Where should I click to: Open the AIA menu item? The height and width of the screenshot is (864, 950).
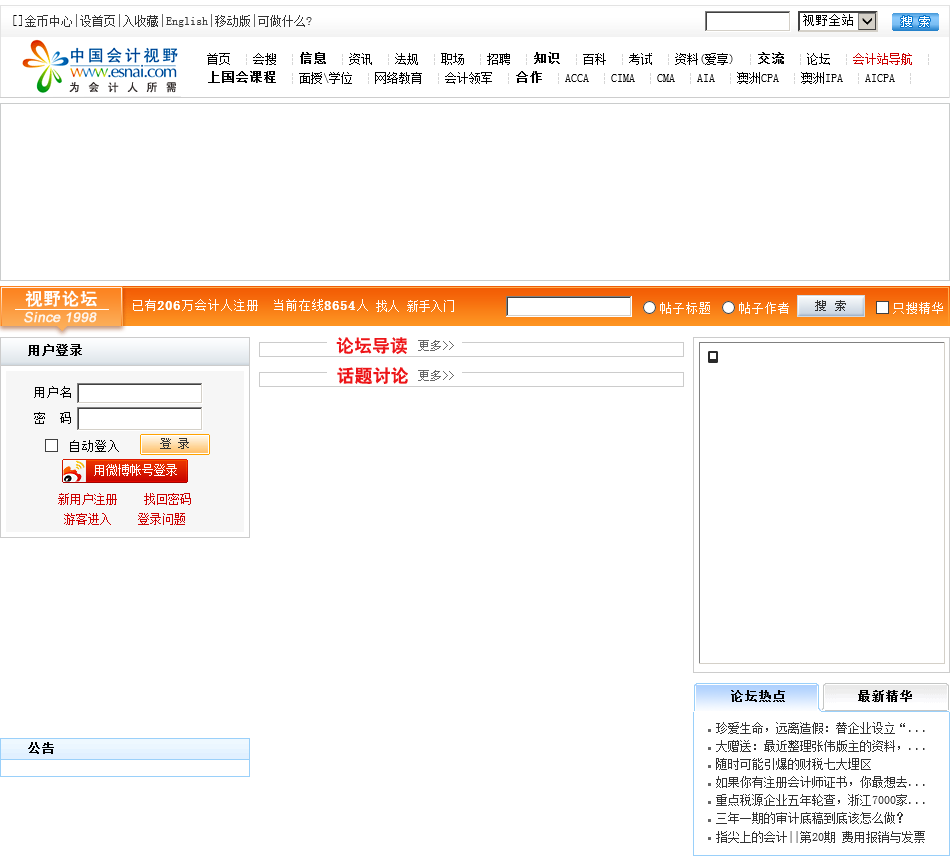pyautogui.click(x=706, y=78)
